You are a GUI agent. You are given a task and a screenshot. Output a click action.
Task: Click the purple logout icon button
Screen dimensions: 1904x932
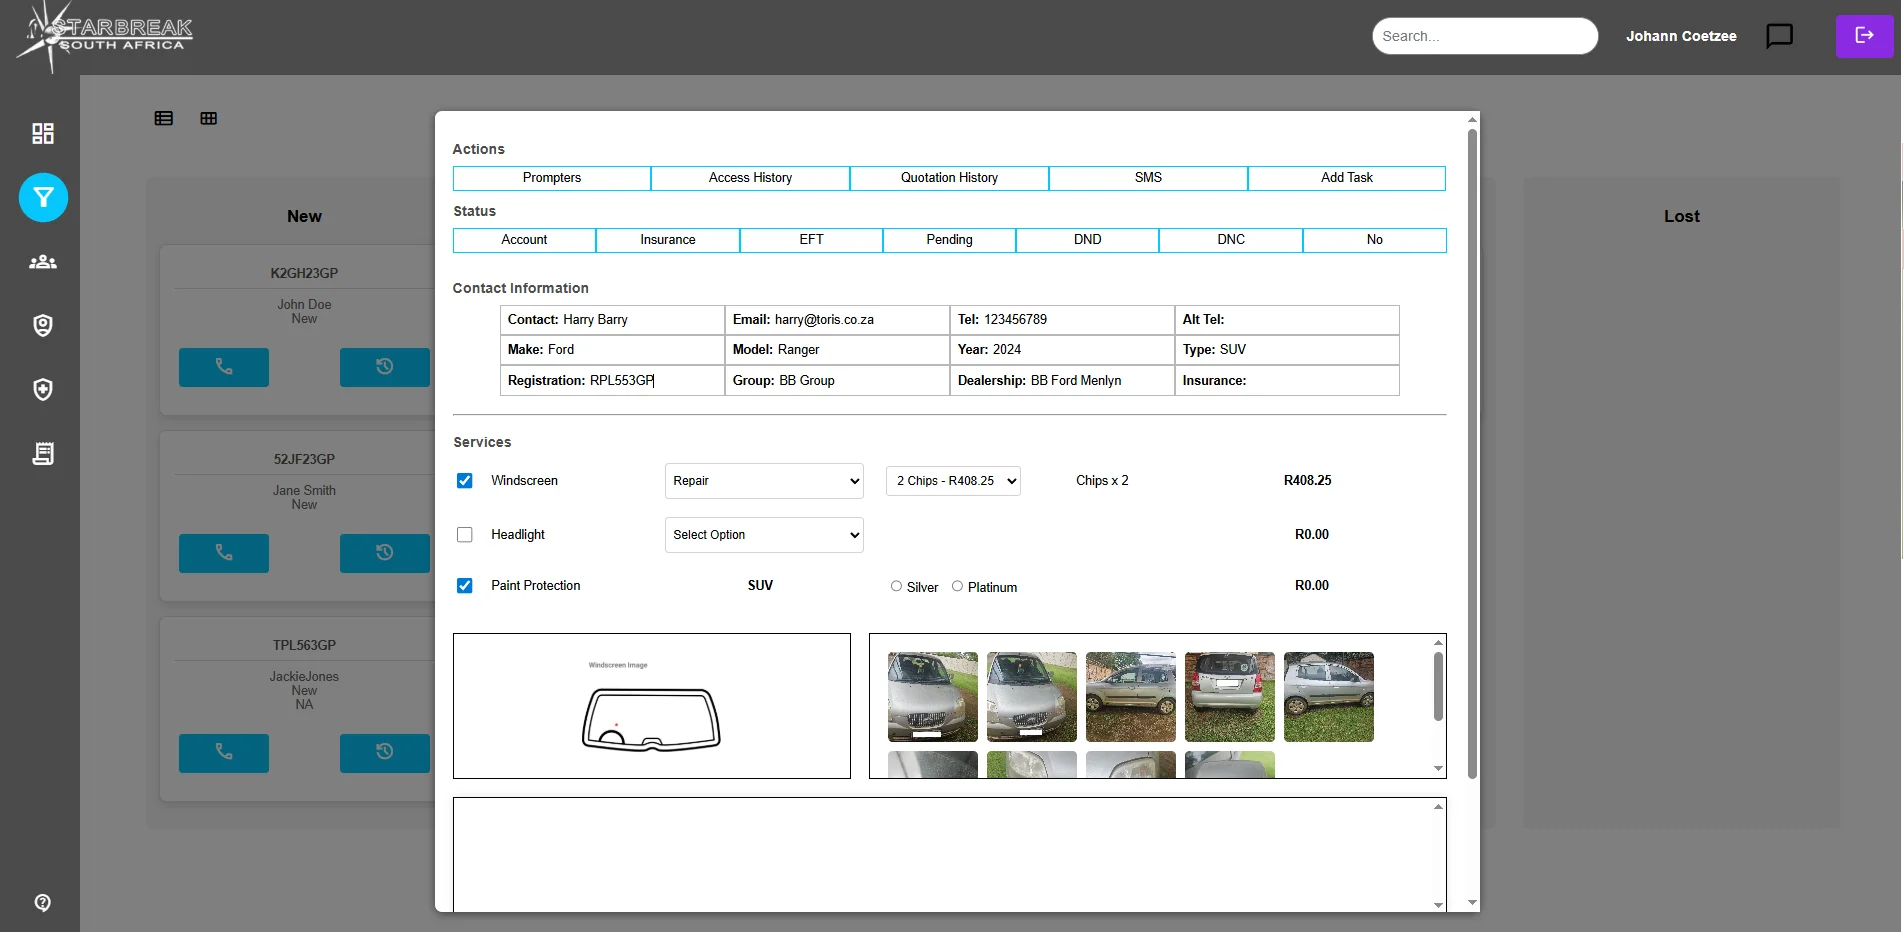coord(1864,36)
